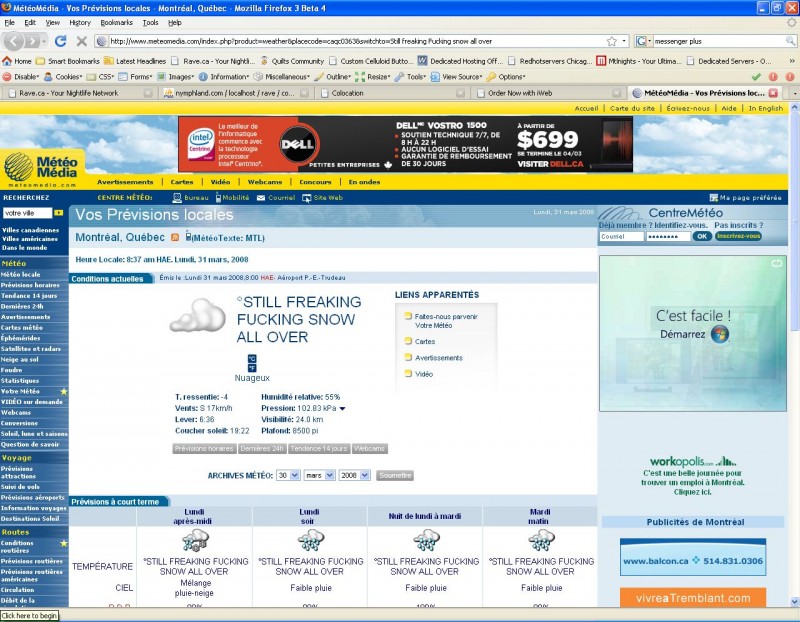Switch temperature units to °C

252,358
